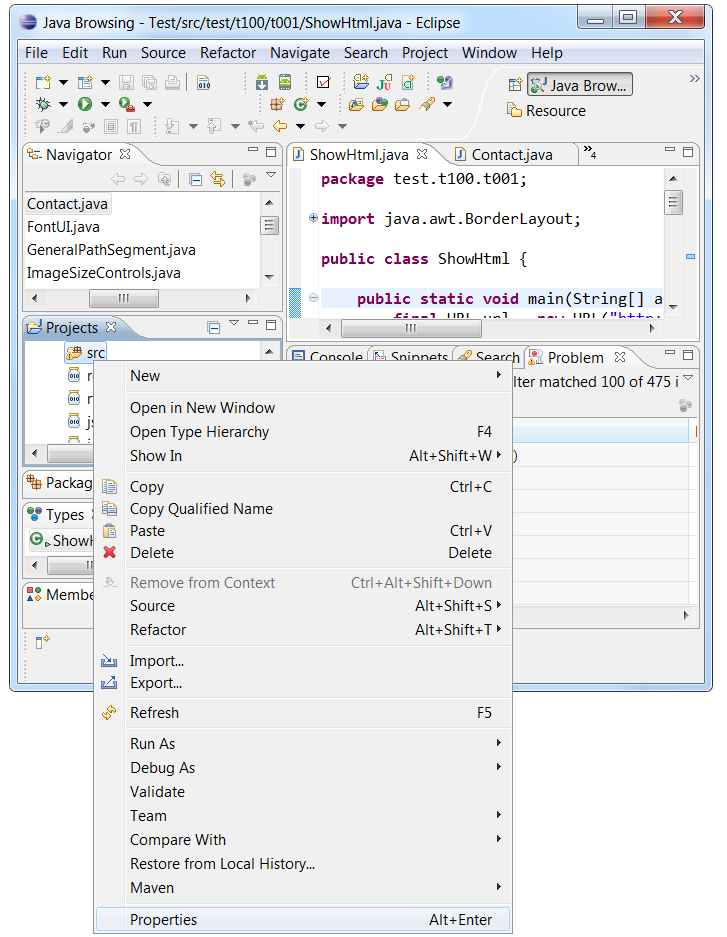Click the Paste clipboard icon in menu
The width and height of the screenshot is (727, 937).
pos(109,530)
